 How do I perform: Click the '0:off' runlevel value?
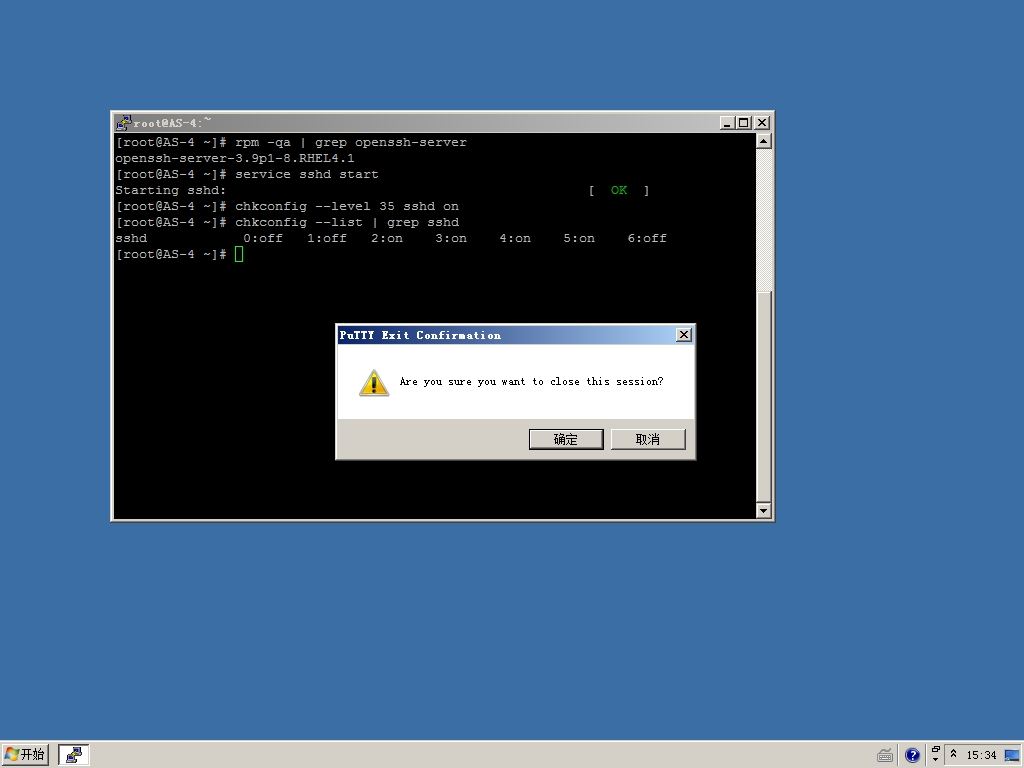coord(263,238)
